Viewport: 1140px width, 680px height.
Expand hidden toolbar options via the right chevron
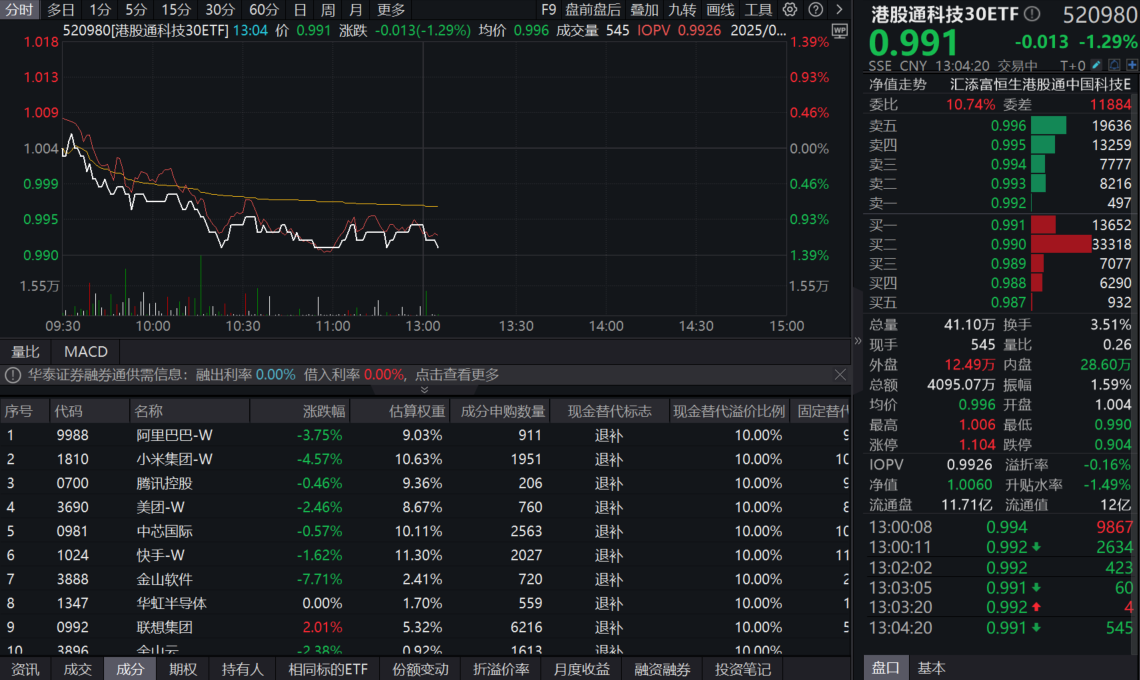click(x=839, y=10)
